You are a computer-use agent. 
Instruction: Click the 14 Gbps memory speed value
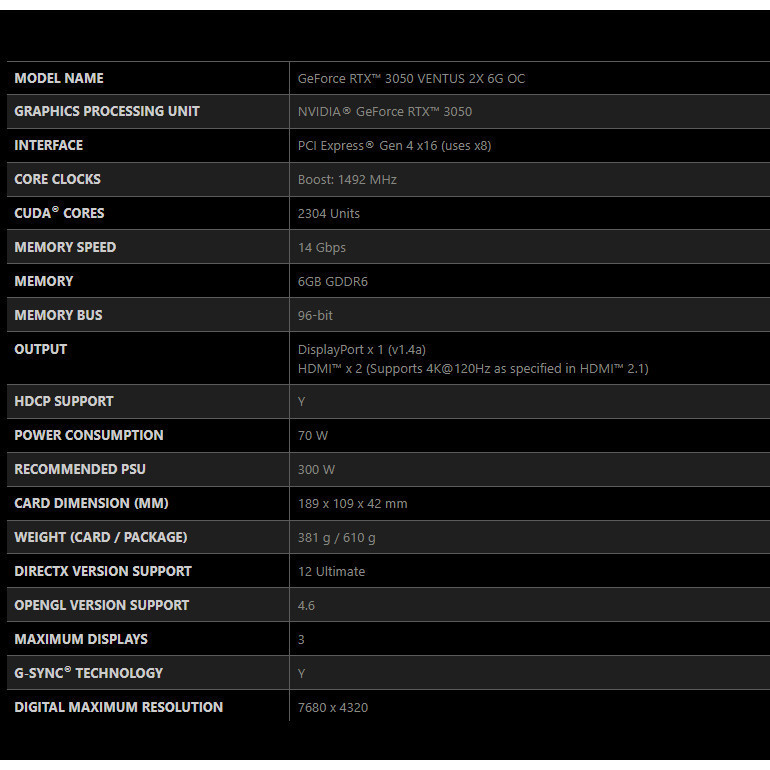point(322,247)
